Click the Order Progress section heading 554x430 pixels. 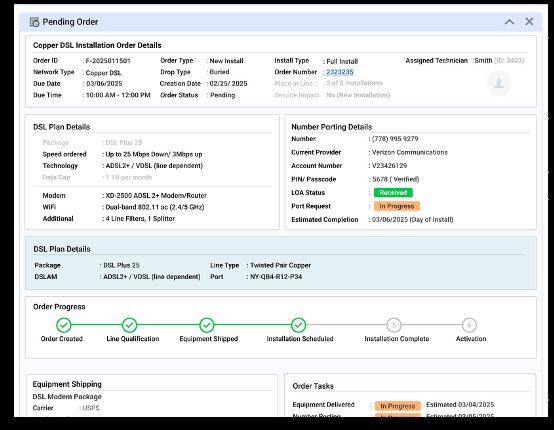59,307
